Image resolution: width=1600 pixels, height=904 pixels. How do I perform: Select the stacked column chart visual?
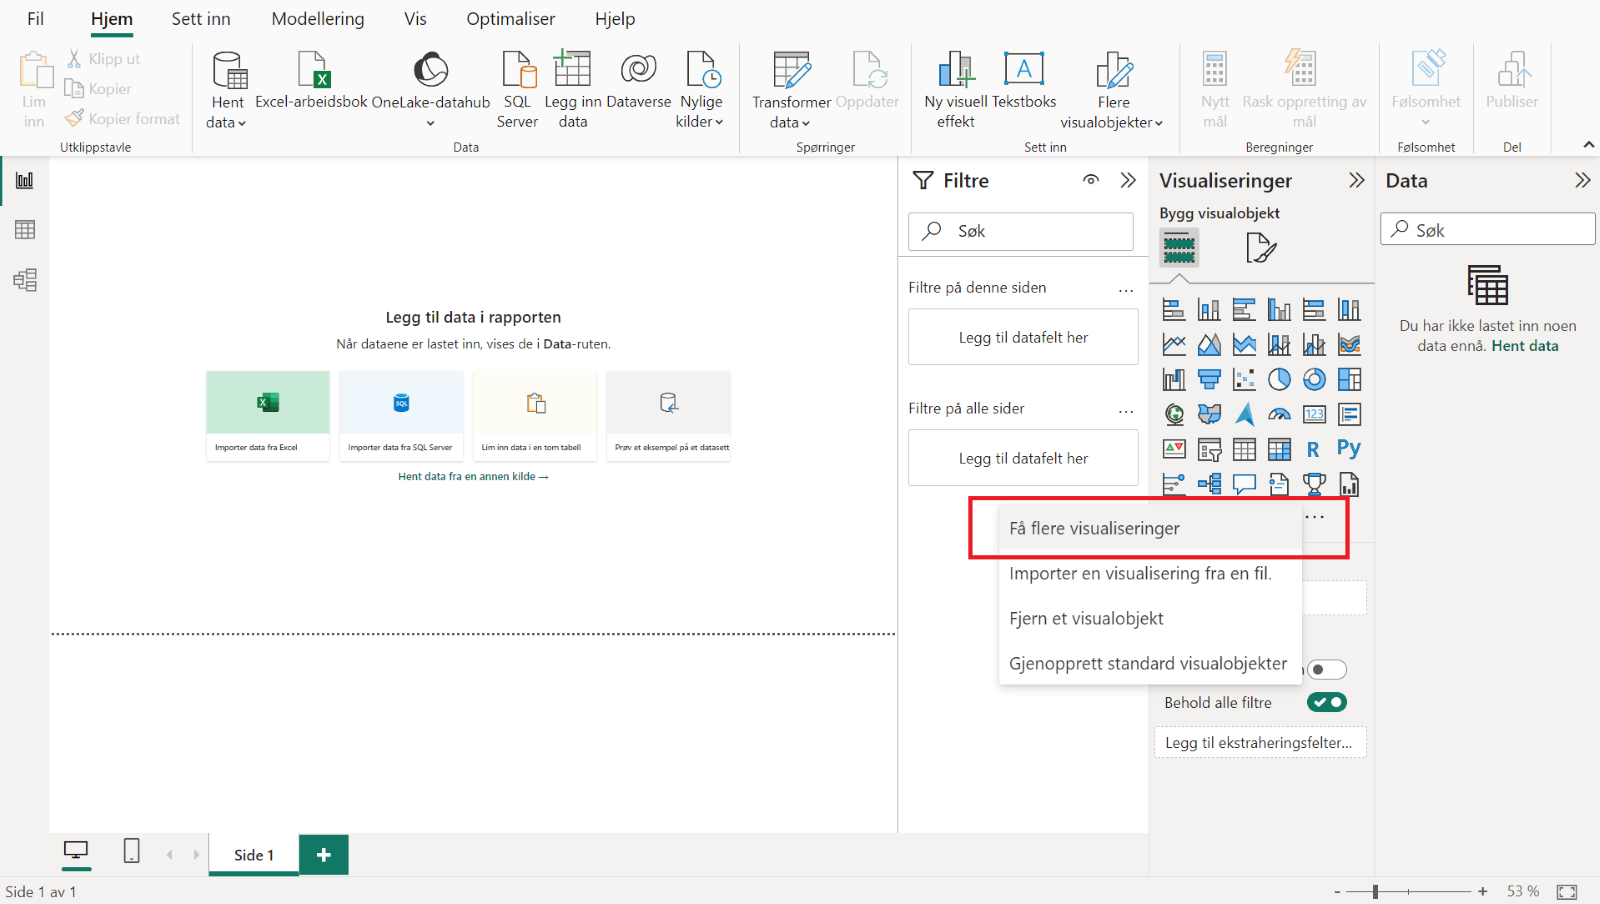[1209, 310]
